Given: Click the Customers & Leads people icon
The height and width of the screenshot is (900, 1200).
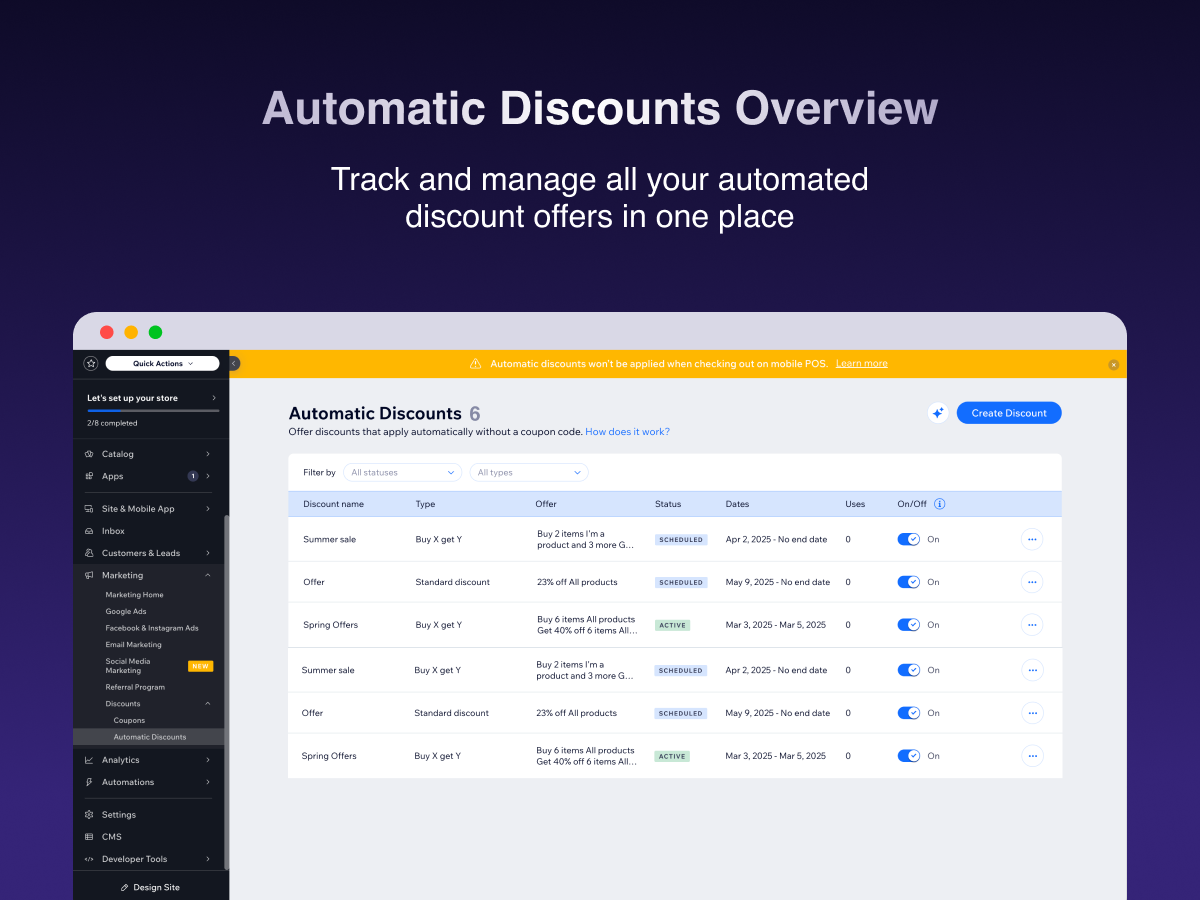Looking at the screenshot, I should 90,553.
